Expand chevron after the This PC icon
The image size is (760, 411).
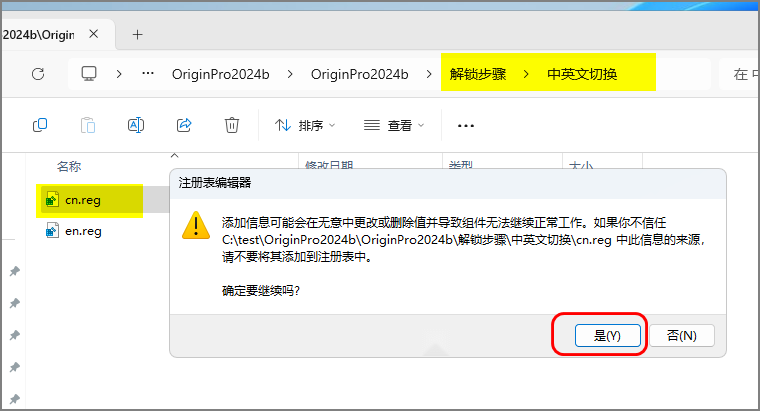pyautogui.click(x=119, y=74)
